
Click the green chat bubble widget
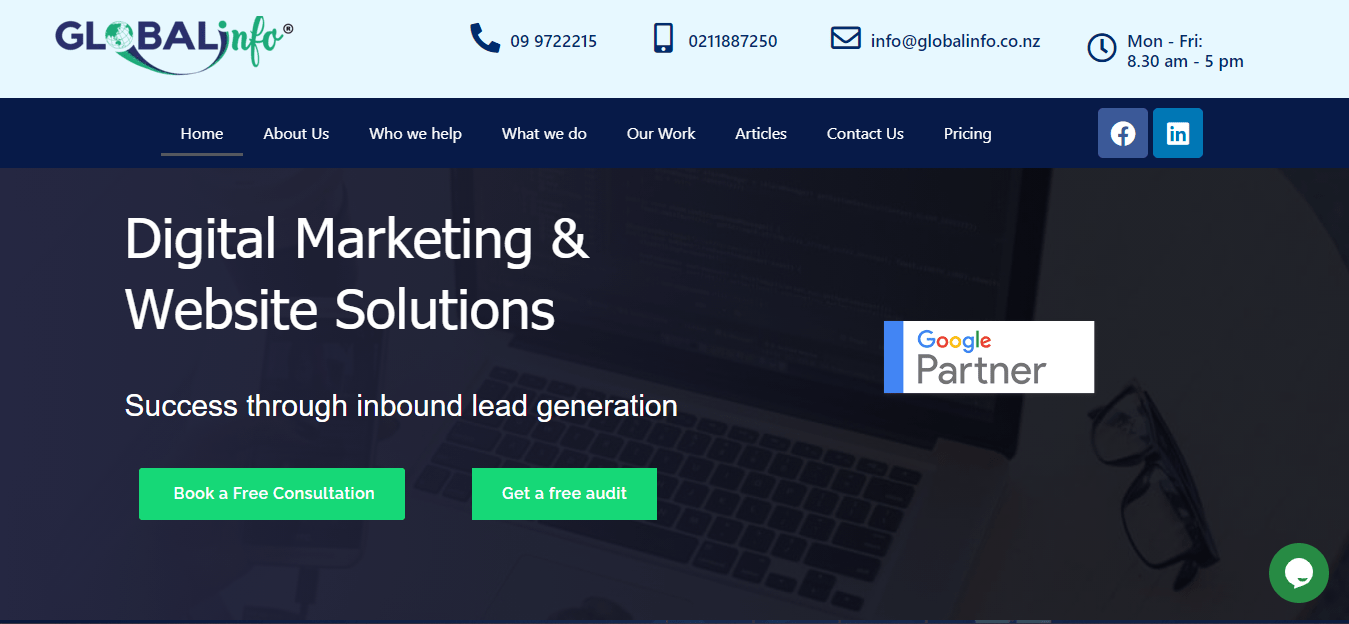pyautogui.click(x=1299, y=573)
